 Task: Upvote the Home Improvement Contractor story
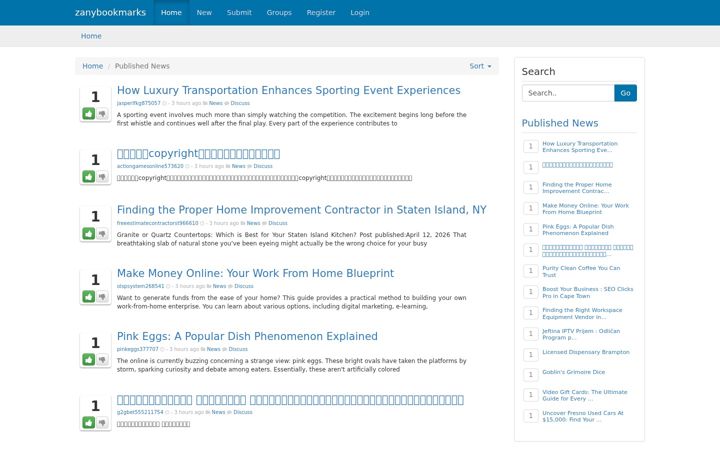(x=89, y=234)
